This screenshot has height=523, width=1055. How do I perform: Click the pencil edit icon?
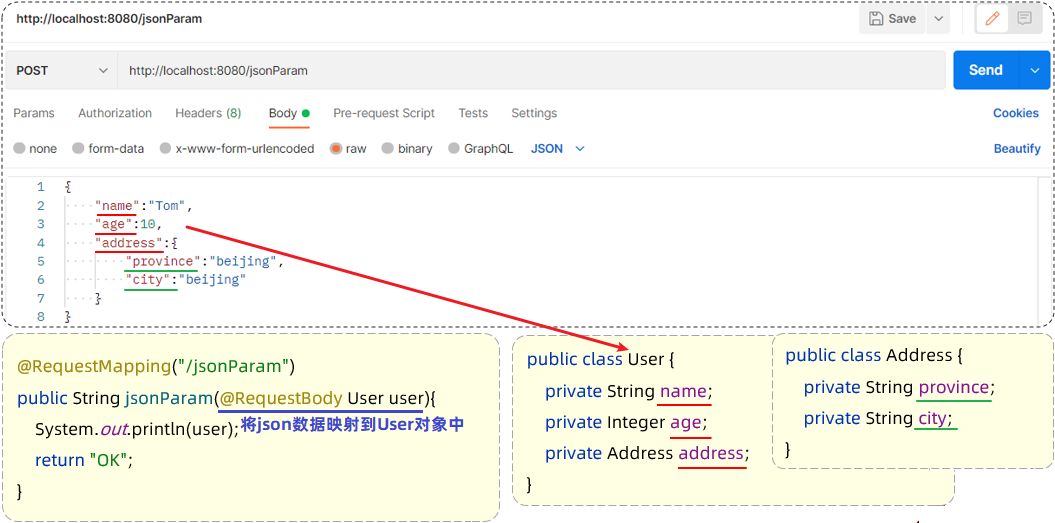[992, 19]
